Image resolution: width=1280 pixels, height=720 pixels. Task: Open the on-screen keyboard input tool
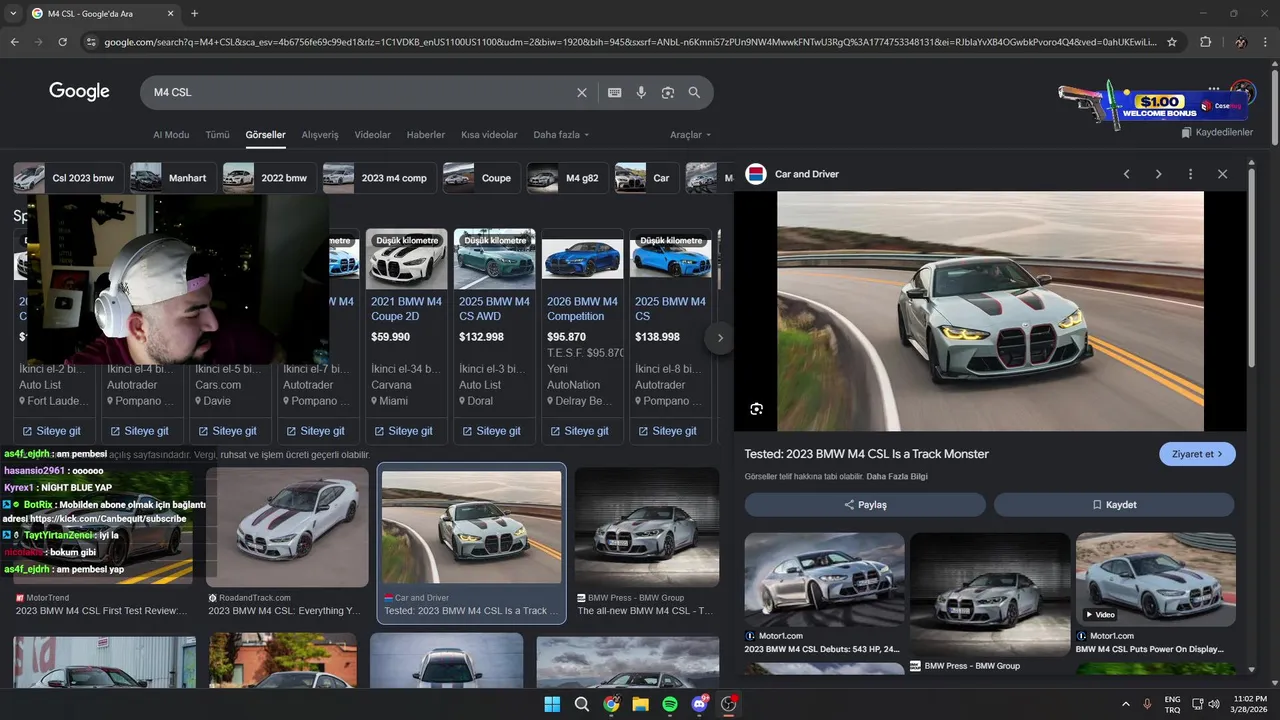point(614,92)
